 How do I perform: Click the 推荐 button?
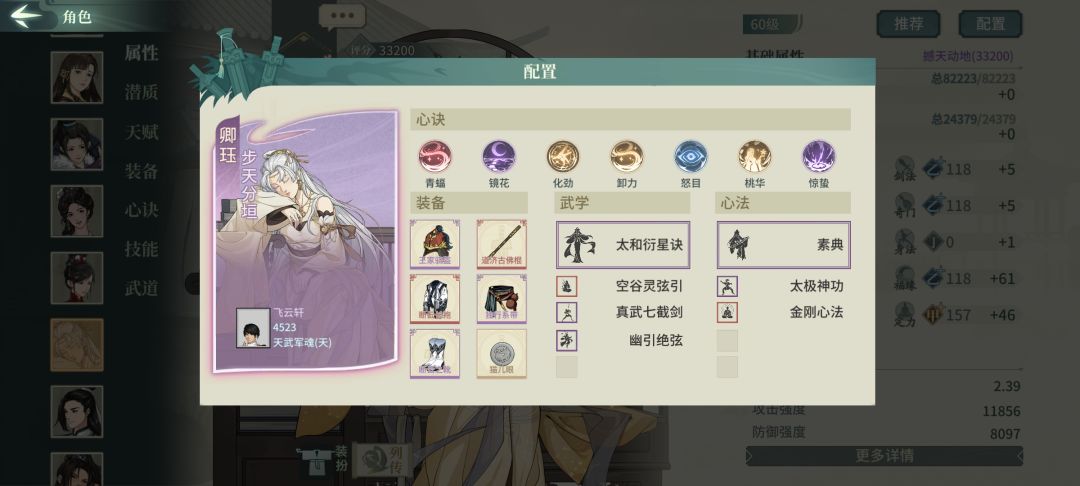pos(908,24)
